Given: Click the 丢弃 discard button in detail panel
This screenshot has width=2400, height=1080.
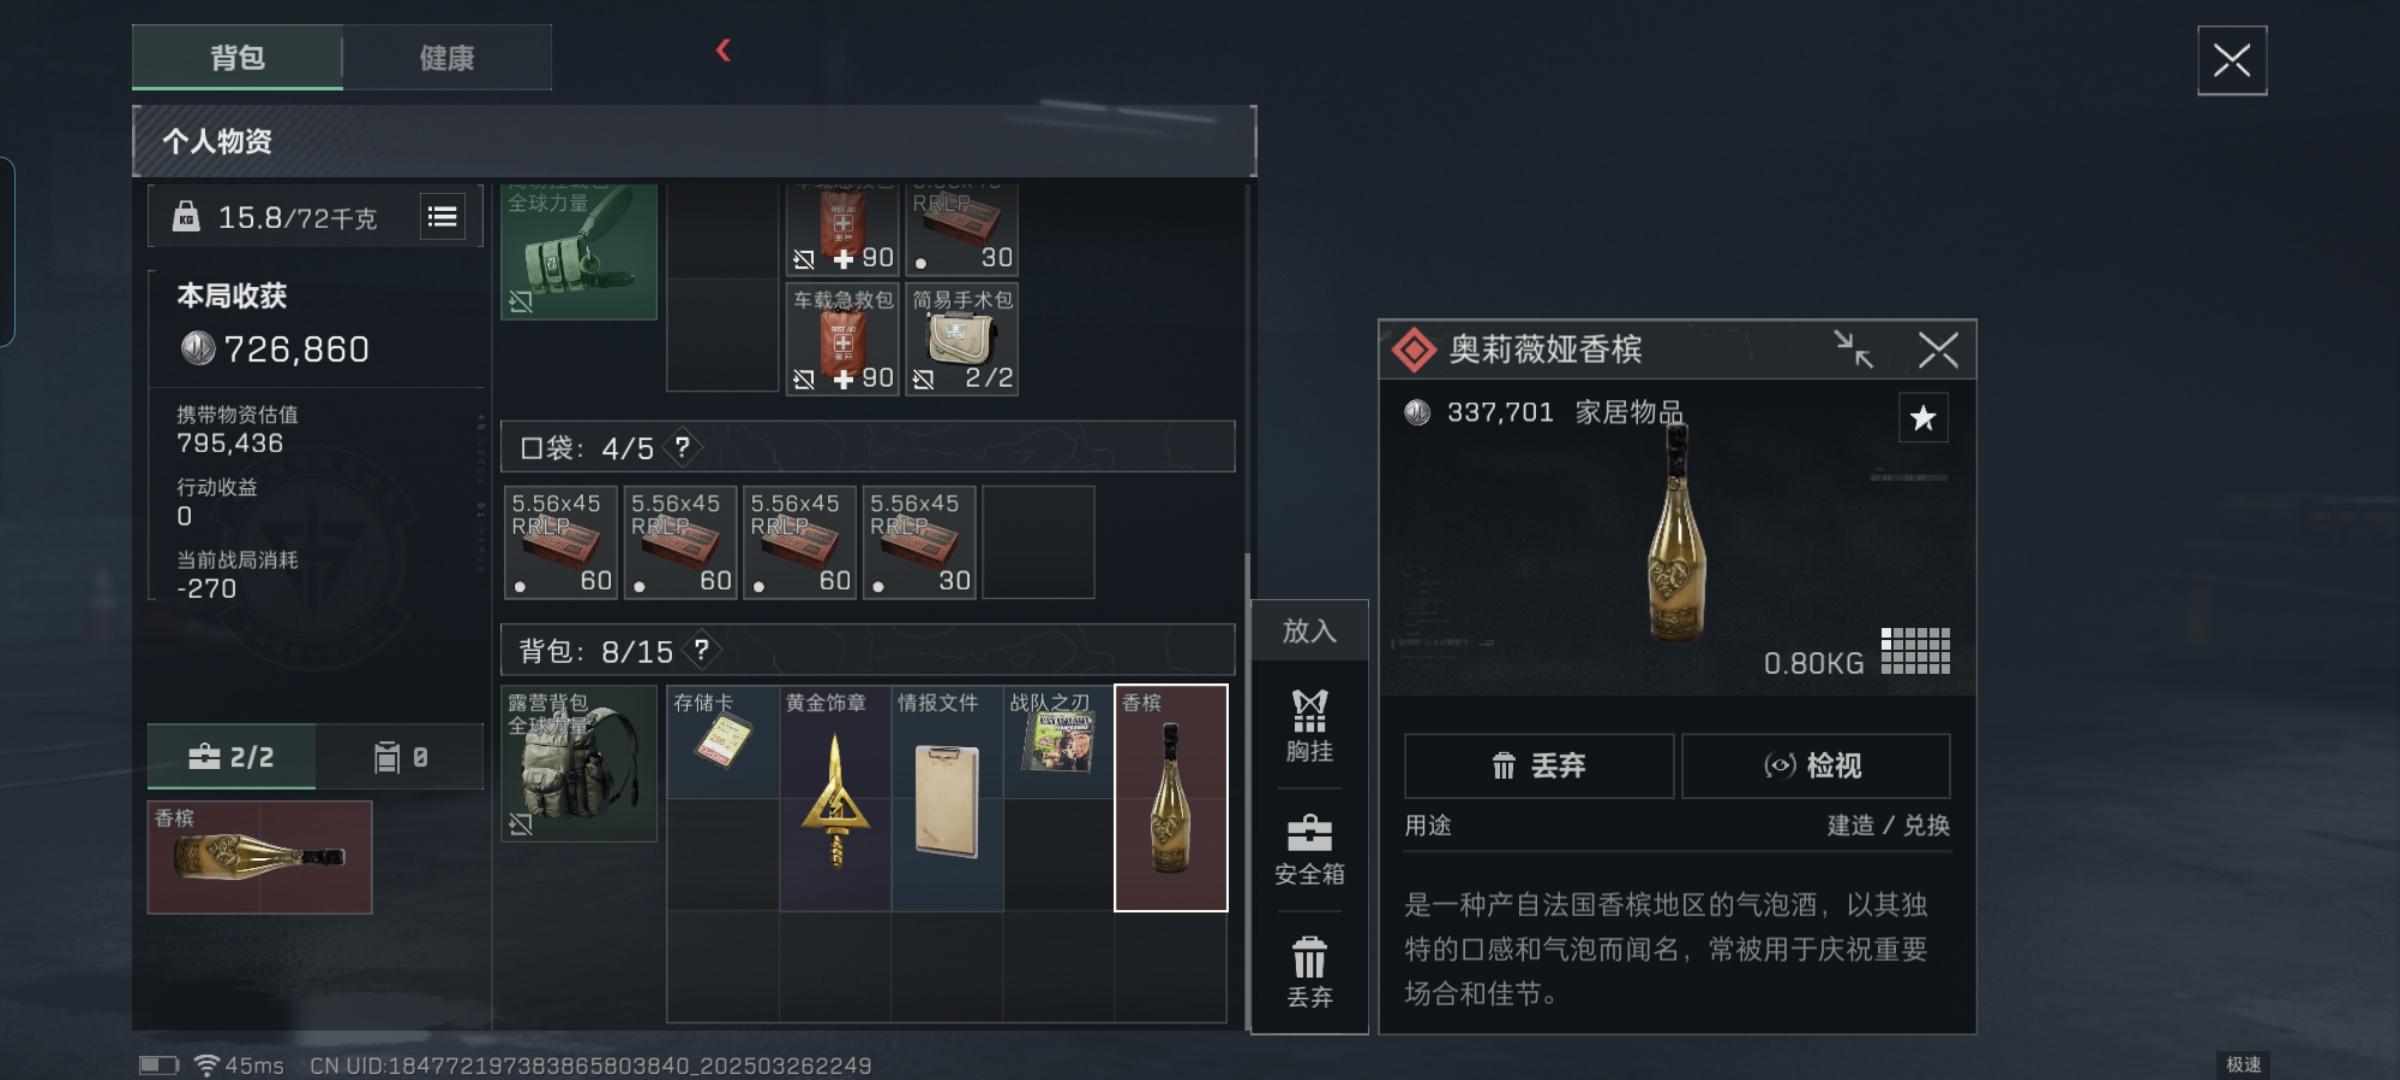Looking at the screenshot, I should (1539, 766).
